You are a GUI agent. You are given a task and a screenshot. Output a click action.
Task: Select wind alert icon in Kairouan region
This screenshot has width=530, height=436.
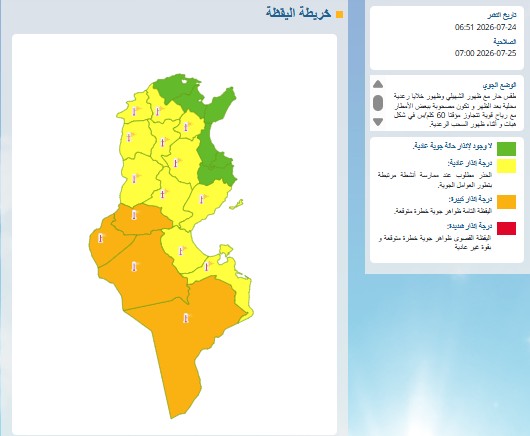pyautogui.click(x=176, y=163)
